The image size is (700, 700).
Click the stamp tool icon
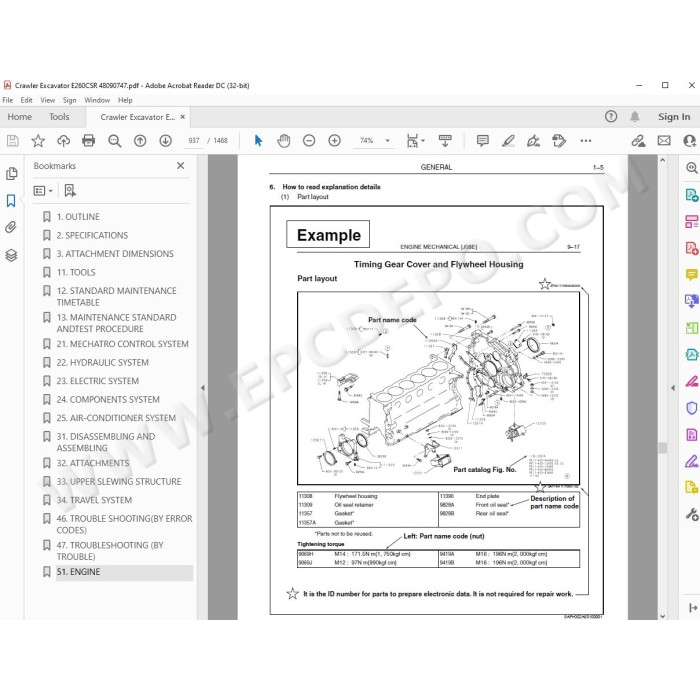pos(559,141)
